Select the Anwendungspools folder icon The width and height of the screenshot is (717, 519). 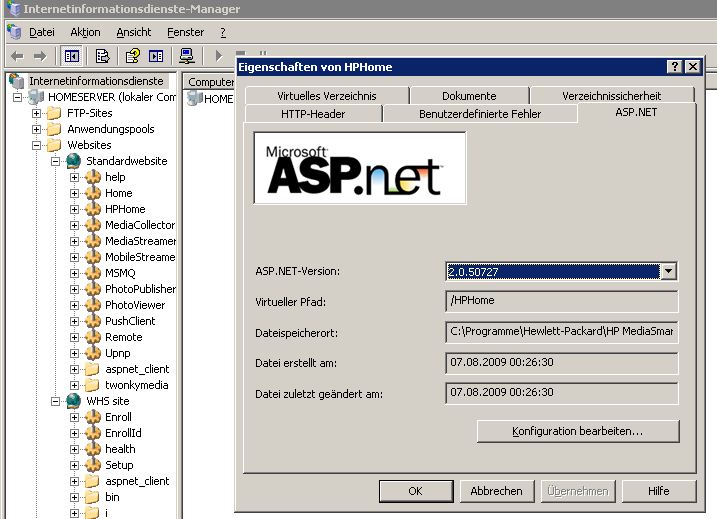tap(54, 129)
